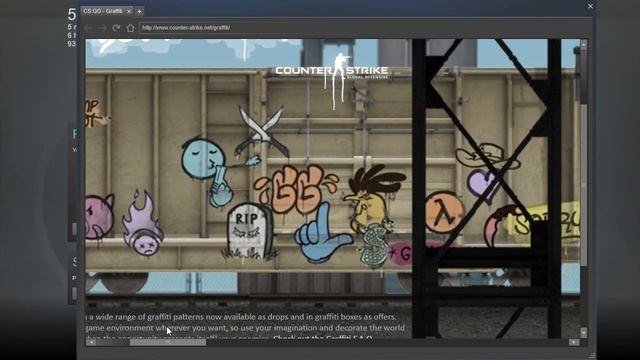Screen dimensions: 640x360
Task: Reload the page with the refresh icon
Action: pyautogui.click(x=116, y=28)
